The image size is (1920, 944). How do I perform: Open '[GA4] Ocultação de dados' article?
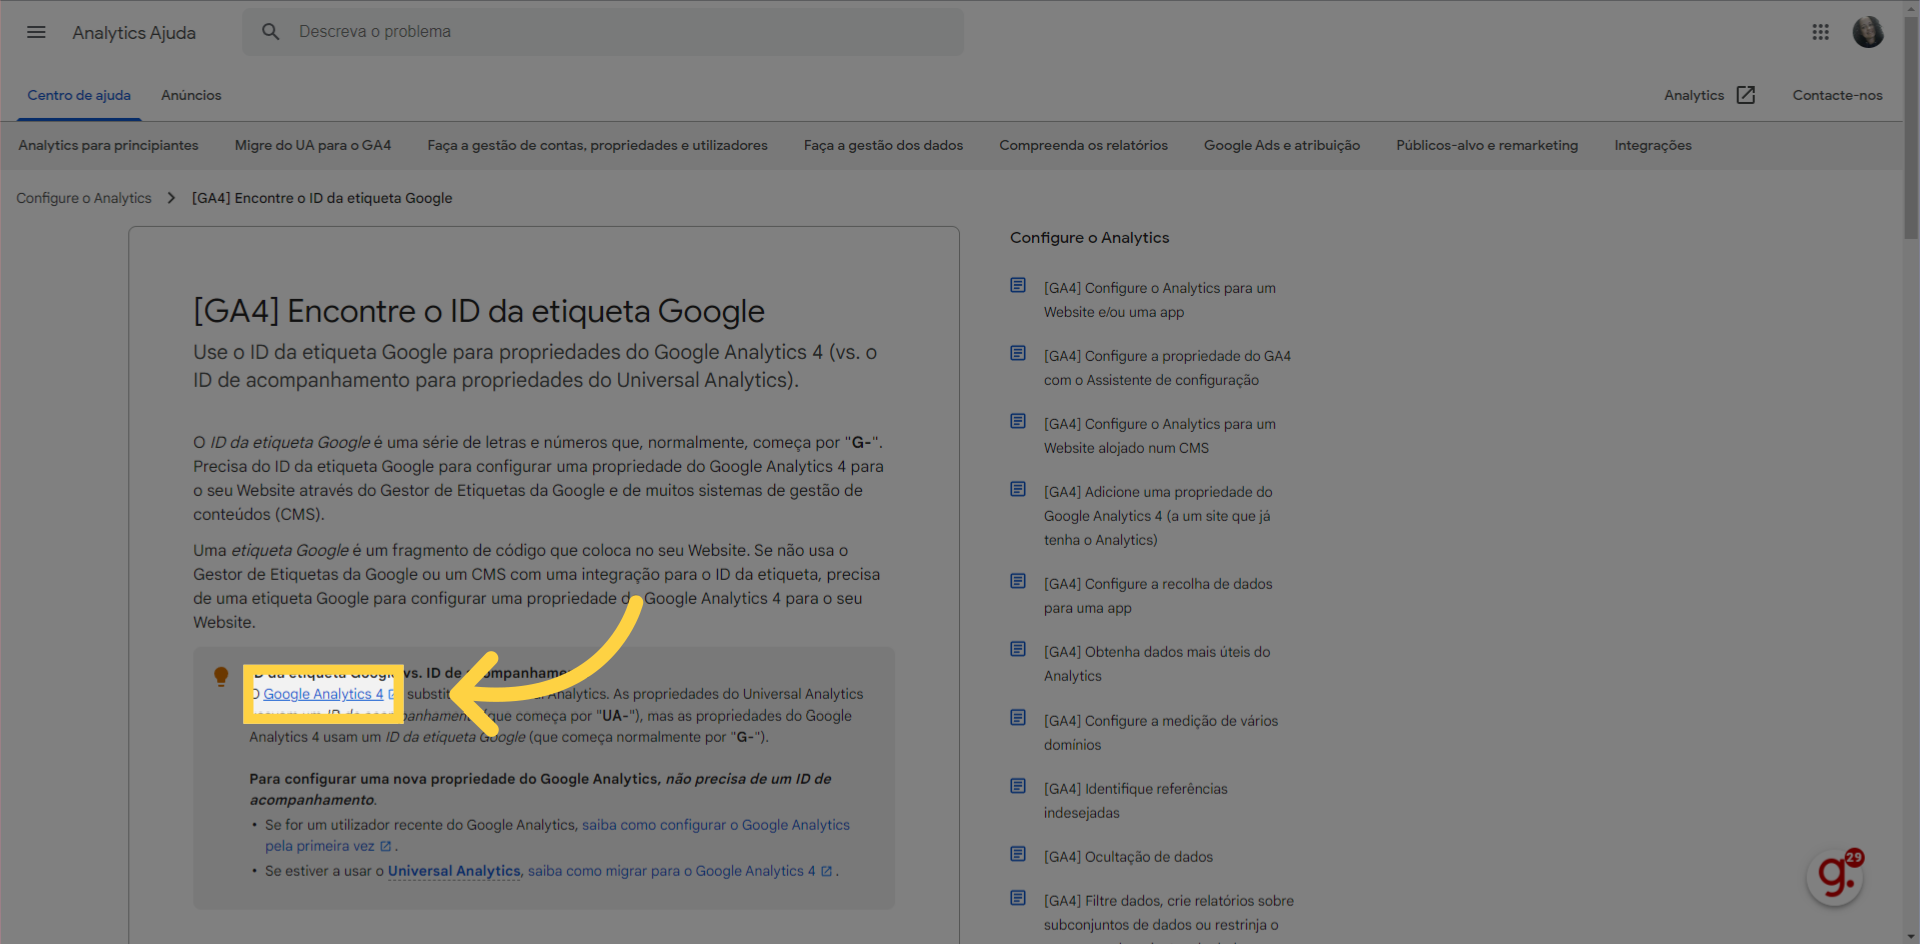click(1128, 857)
